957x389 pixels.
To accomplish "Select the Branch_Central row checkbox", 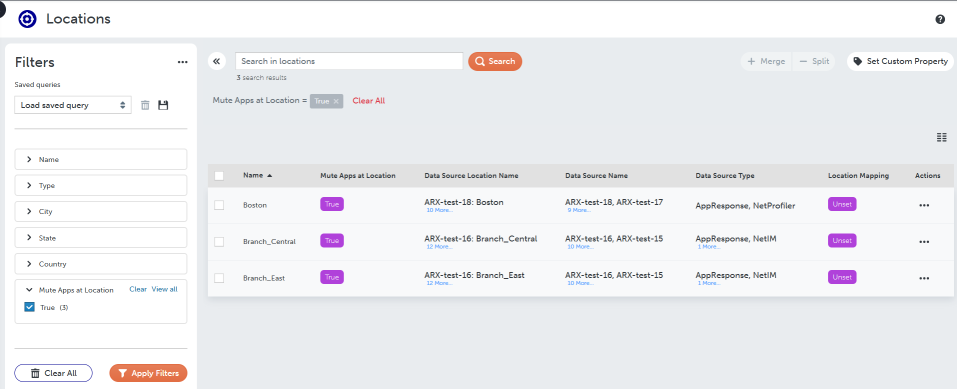I will pos(219,242).
